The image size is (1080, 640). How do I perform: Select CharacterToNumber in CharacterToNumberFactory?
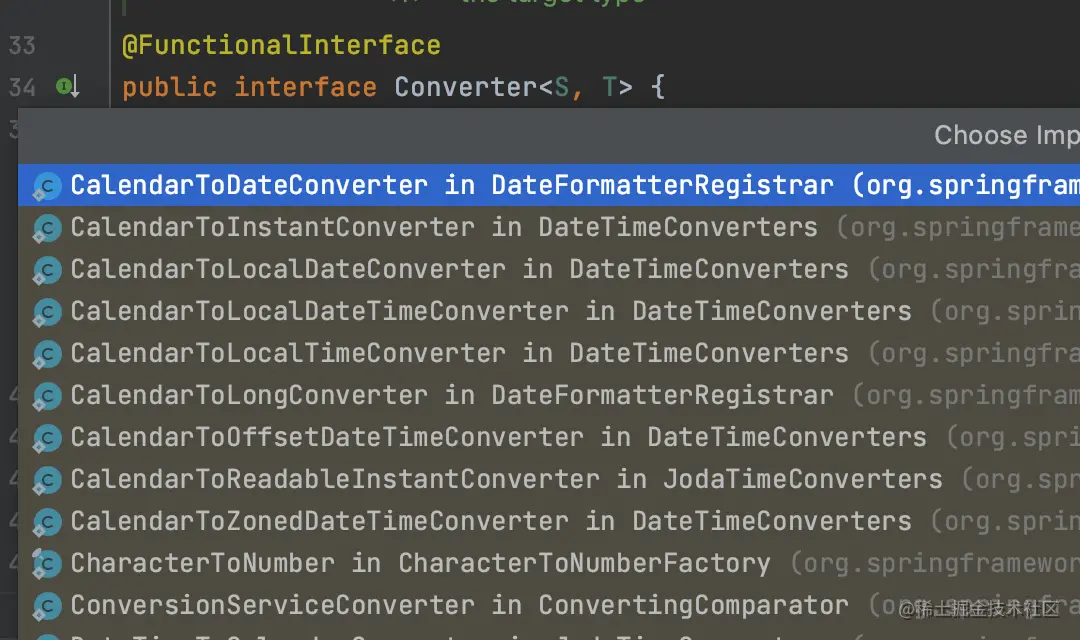[x=549, y=563]
